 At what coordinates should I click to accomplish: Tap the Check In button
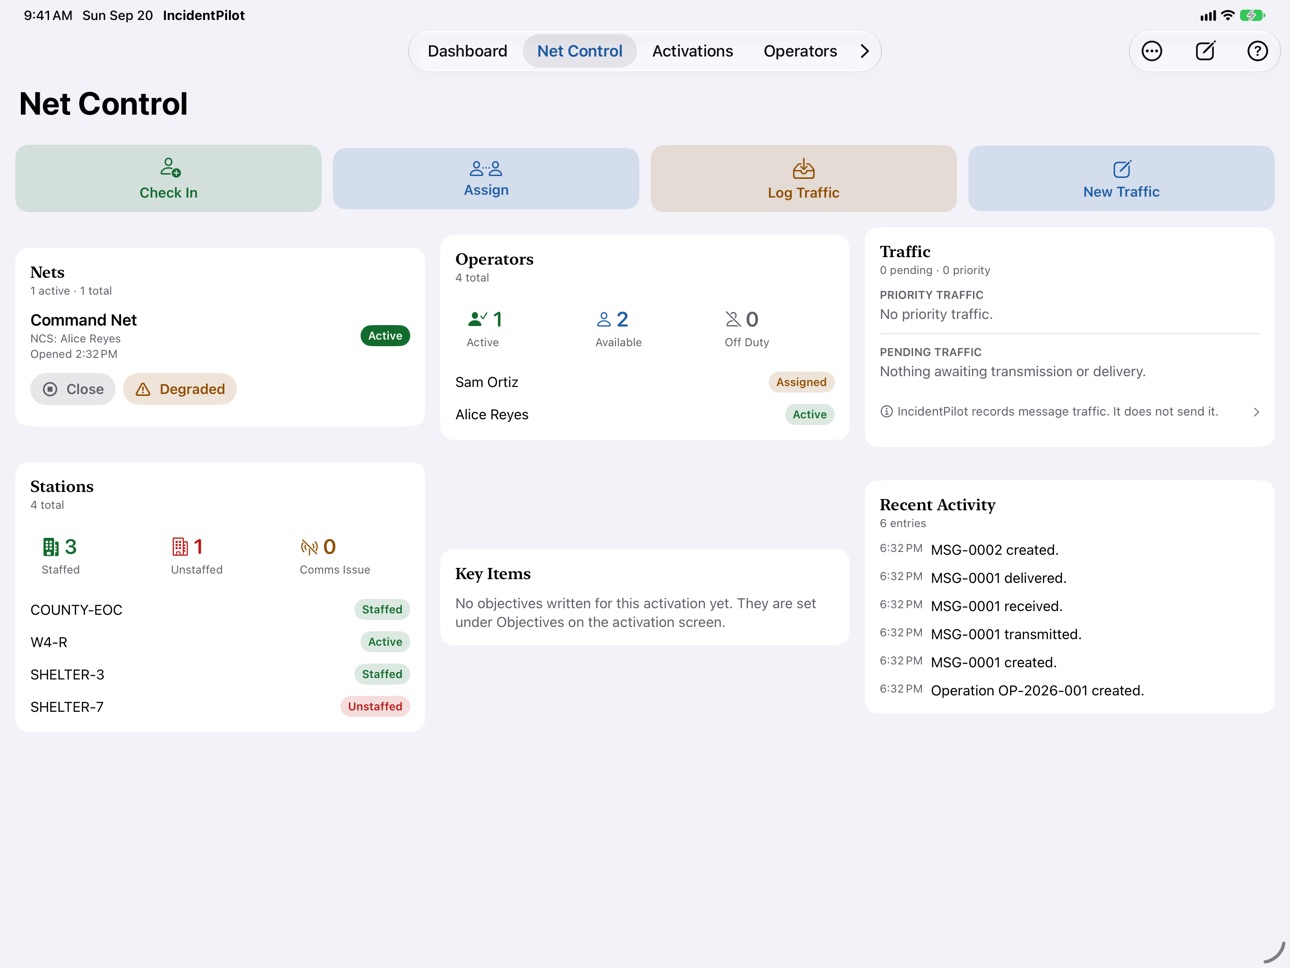pos(168,178)
